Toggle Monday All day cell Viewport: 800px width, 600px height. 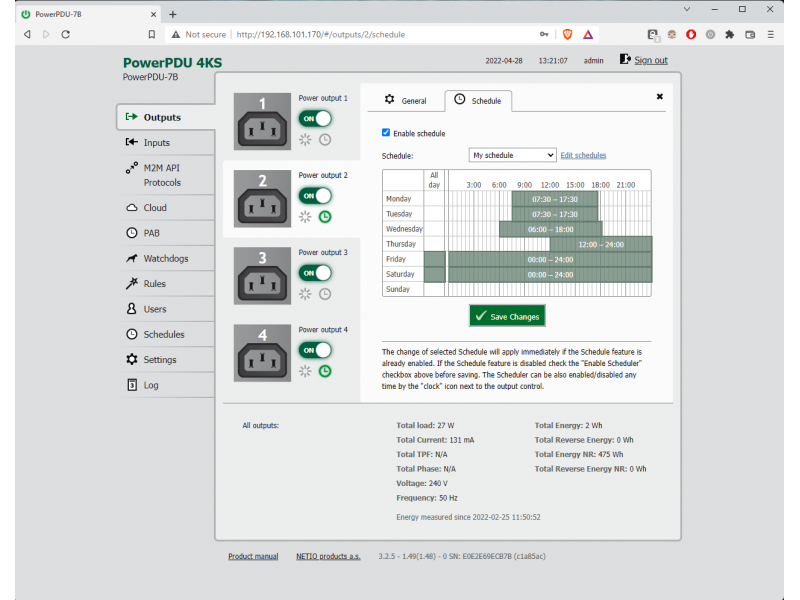pyautogui.click(x=434, y=199)
